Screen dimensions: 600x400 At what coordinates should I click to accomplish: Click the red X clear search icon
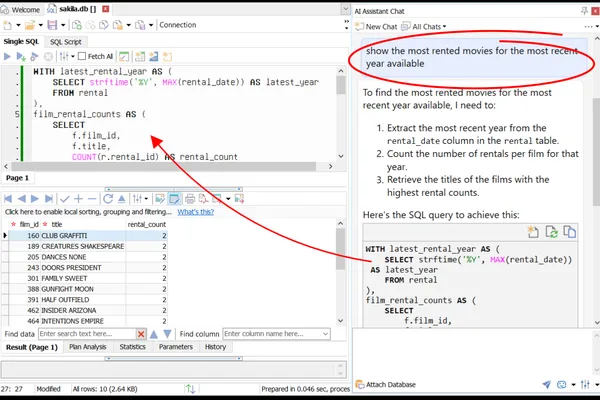click(x=141, y=334)
